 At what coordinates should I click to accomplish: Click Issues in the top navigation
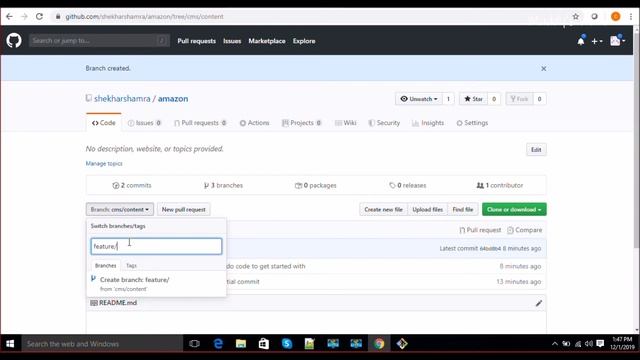pyautogui.click(x=232, y=41)
